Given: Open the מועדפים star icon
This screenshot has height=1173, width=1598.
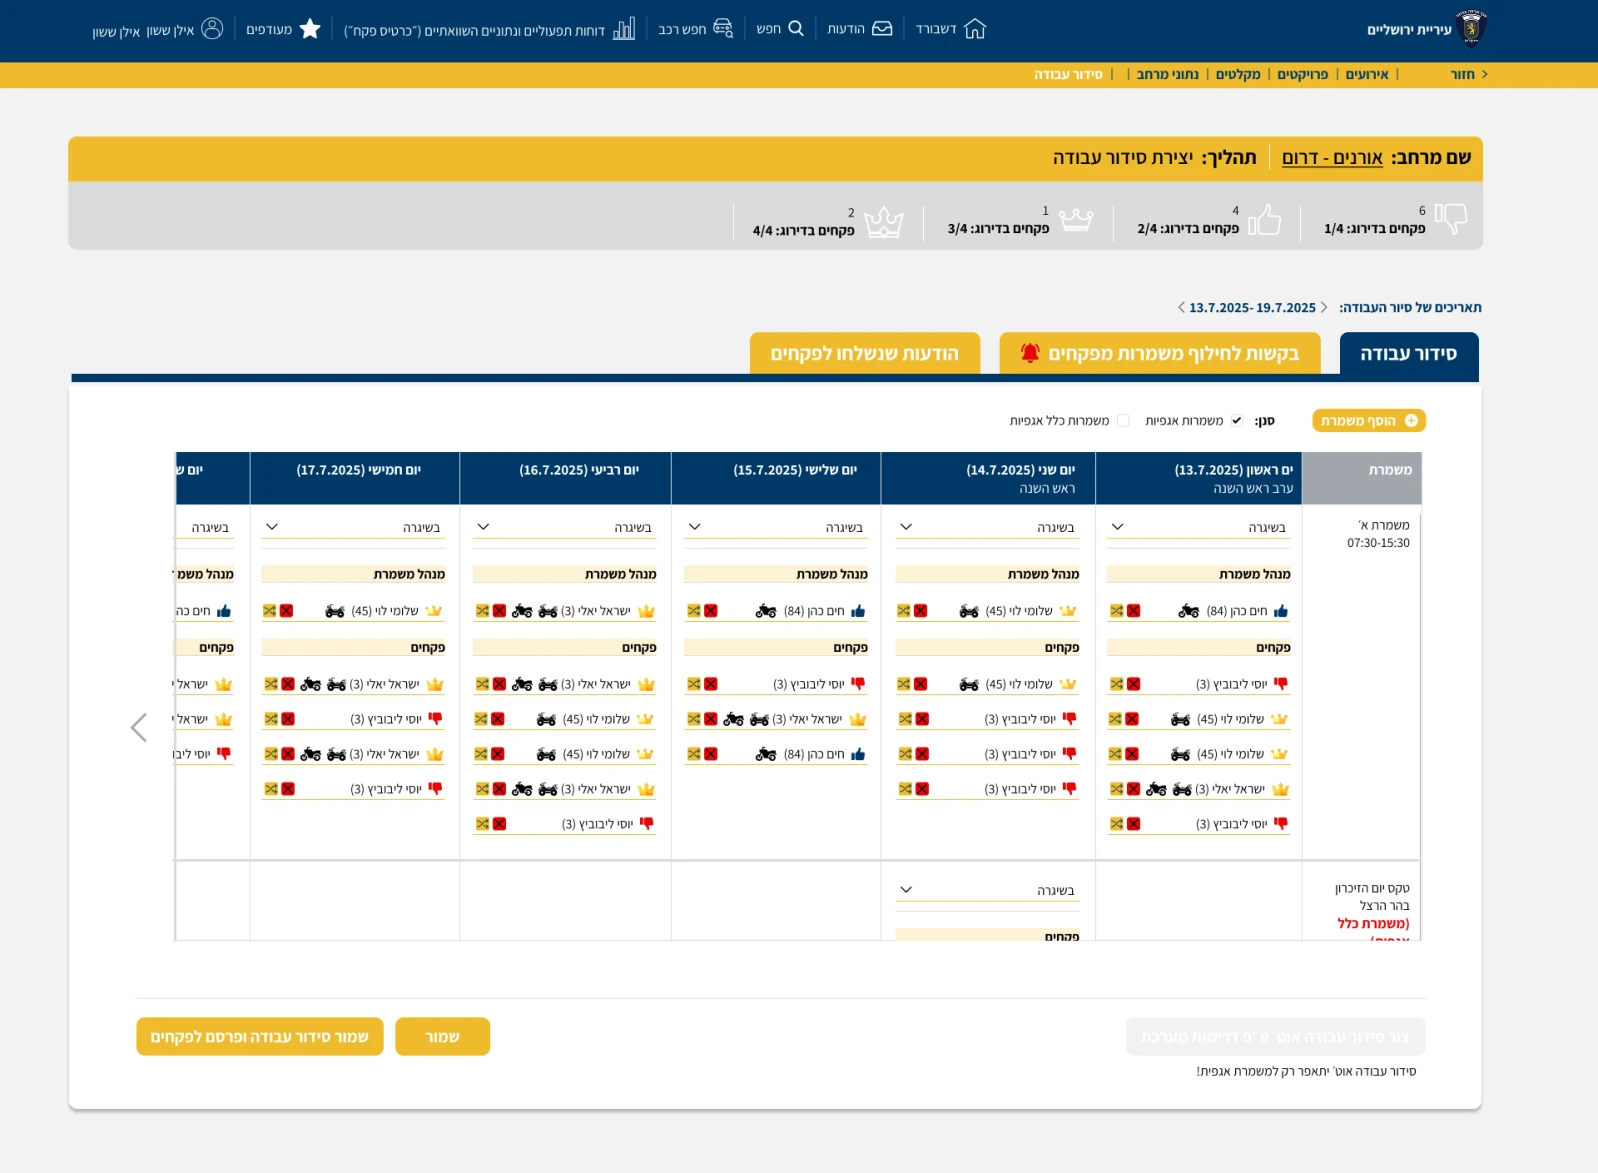Looking at the screenshot, I should (x=310, y=29).
